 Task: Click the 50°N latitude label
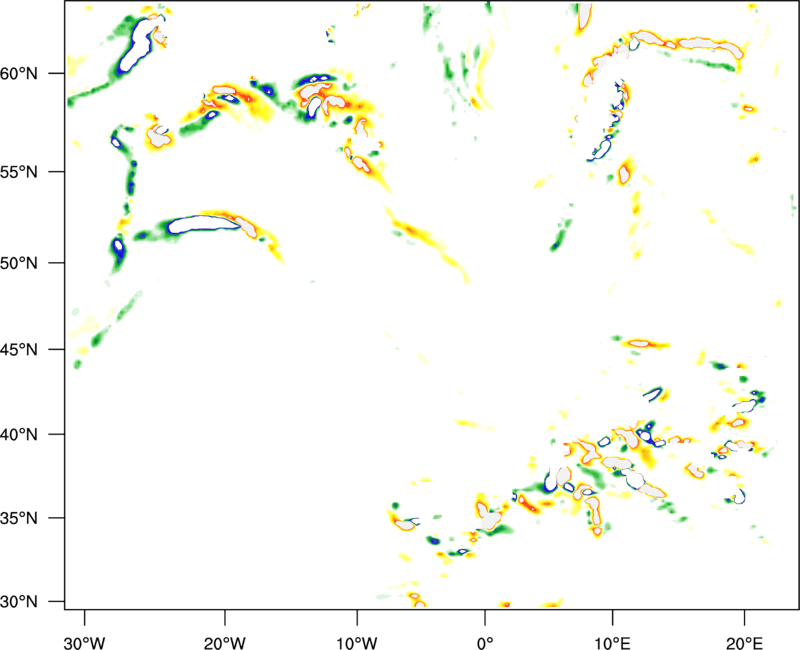[x=19, y=263]
